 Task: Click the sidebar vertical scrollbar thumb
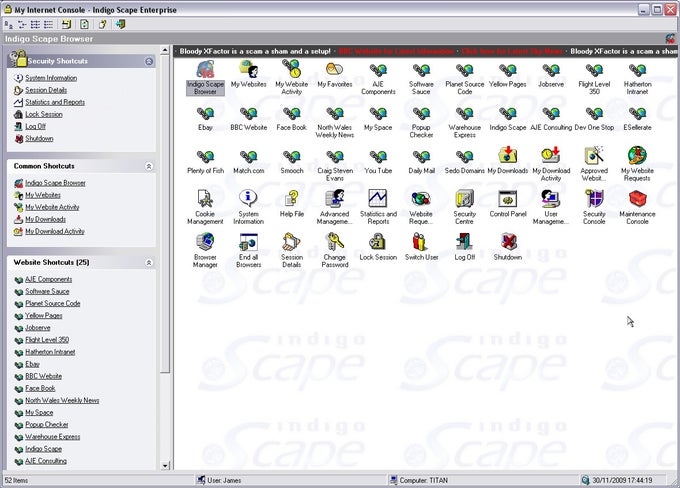(165, 215)
